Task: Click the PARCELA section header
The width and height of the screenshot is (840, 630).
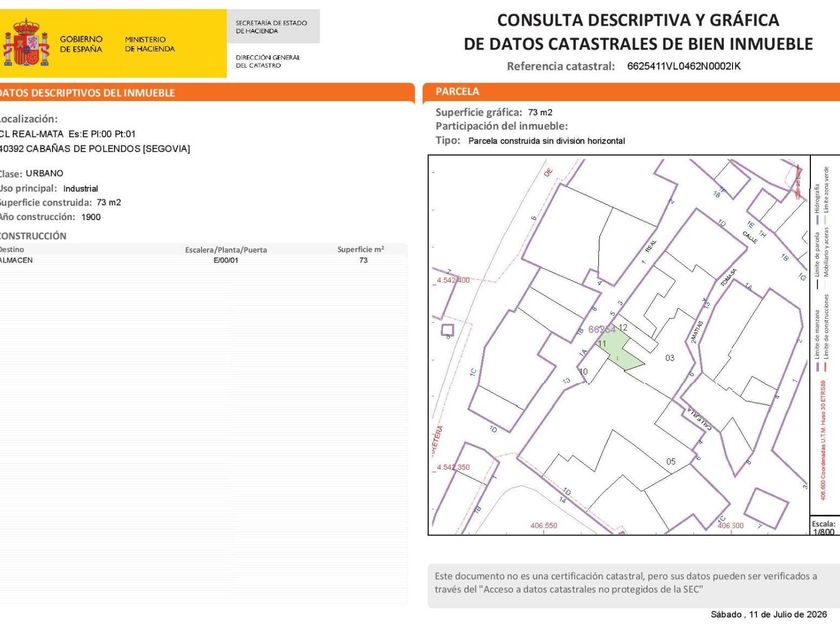Action: pyautogui.click(x=457, y=92)
